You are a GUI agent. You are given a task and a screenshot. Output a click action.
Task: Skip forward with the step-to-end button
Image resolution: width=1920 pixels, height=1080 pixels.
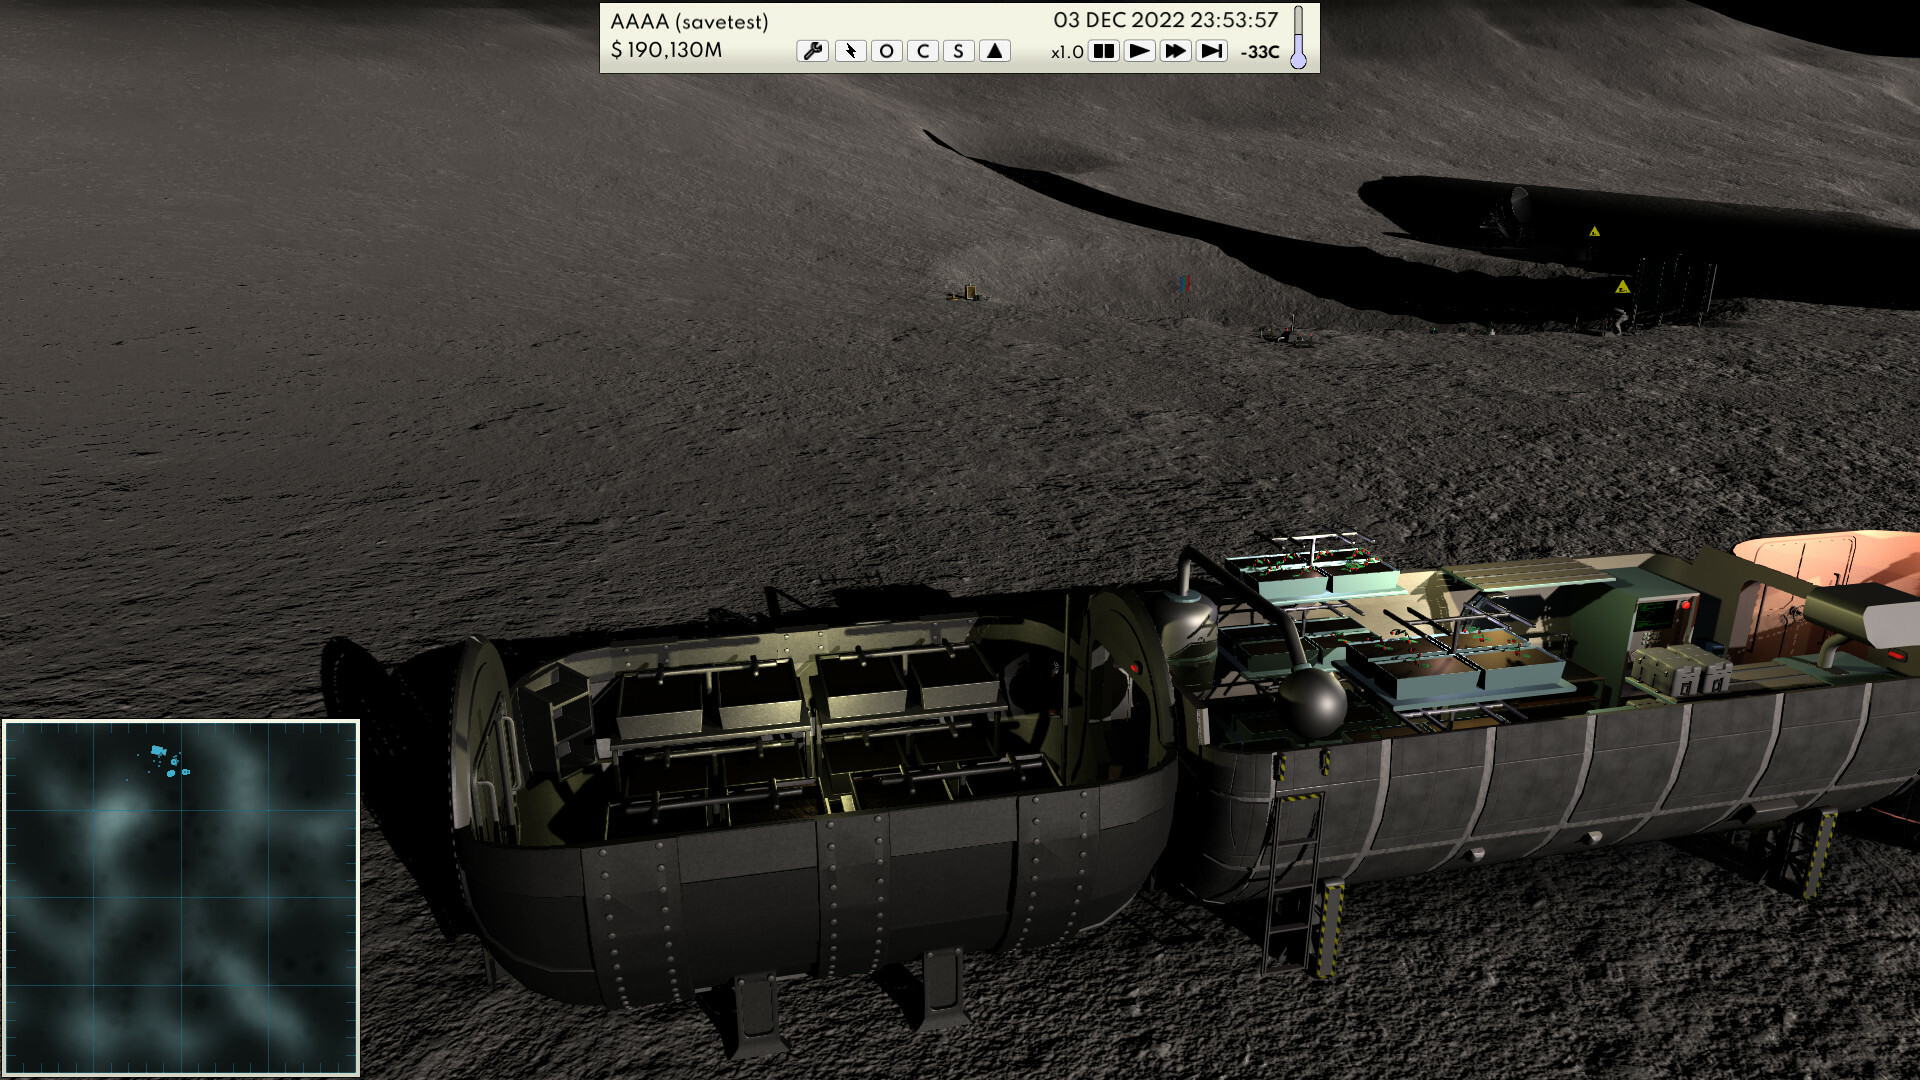[x=1211, y=51]
